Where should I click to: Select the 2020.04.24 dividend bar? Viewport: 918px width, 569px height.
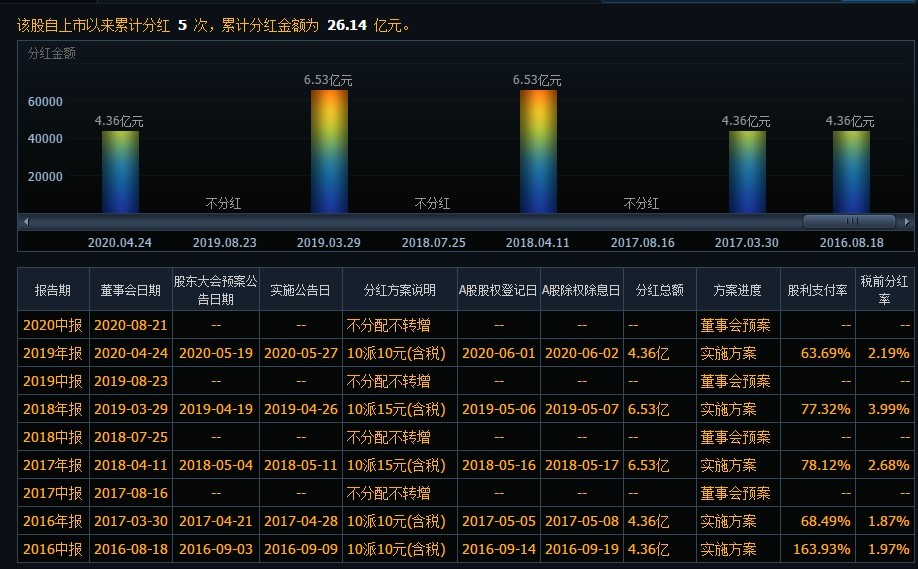point(121,172)
